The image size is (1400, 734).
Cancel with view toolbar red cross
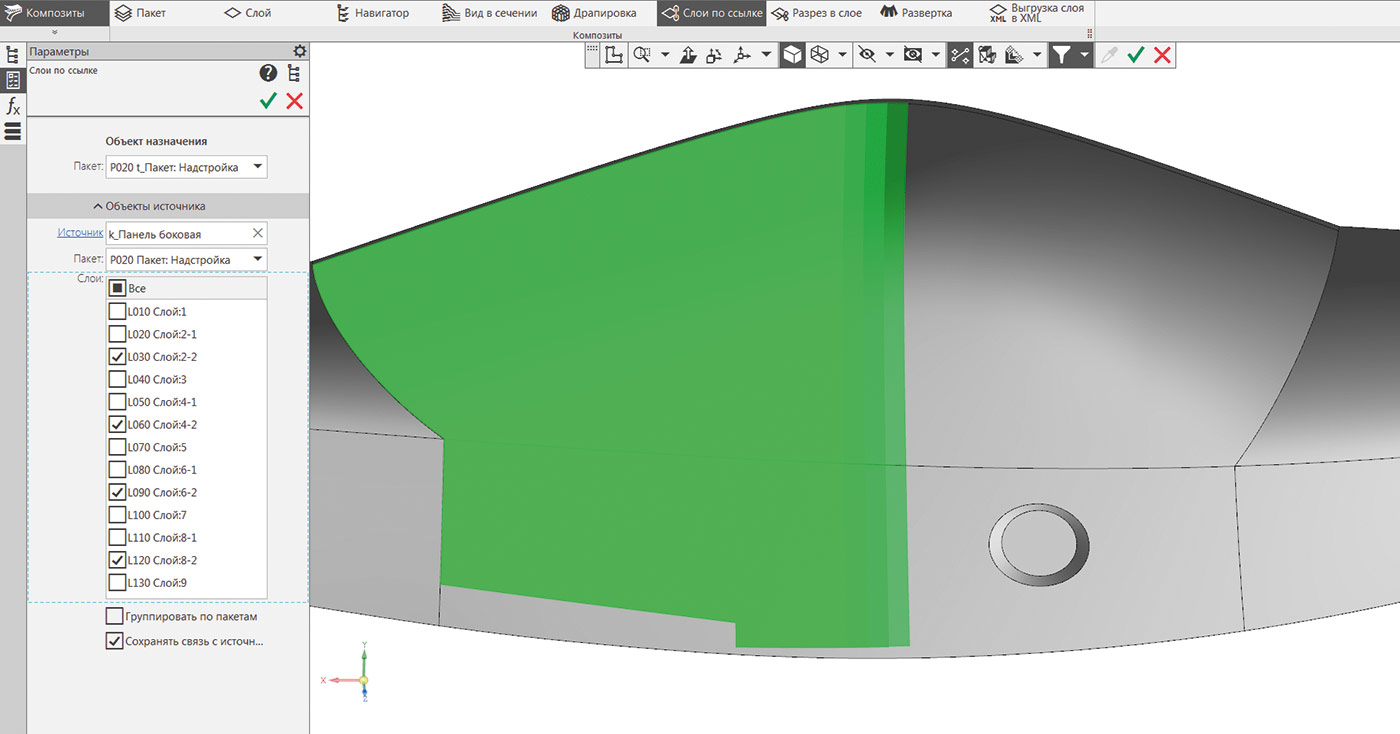coord(1162,56)
